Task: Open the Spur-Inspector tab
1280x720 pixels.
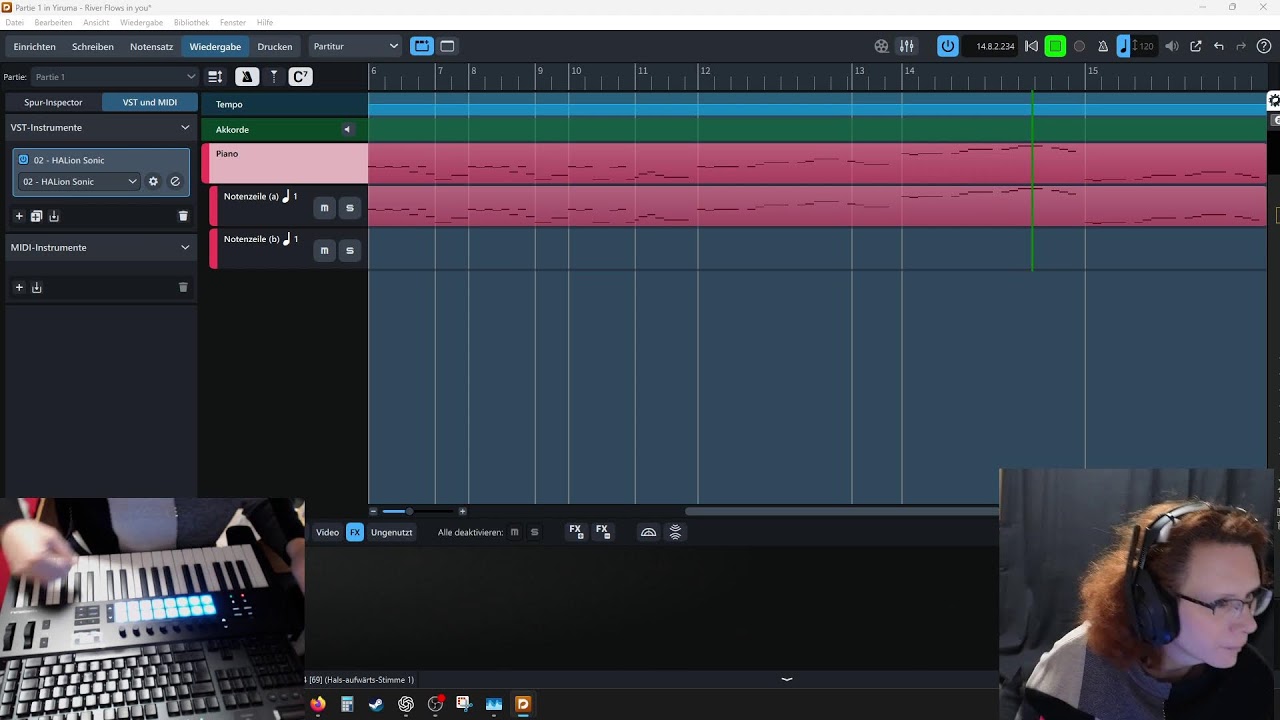Action: click(x=53, y=102)
